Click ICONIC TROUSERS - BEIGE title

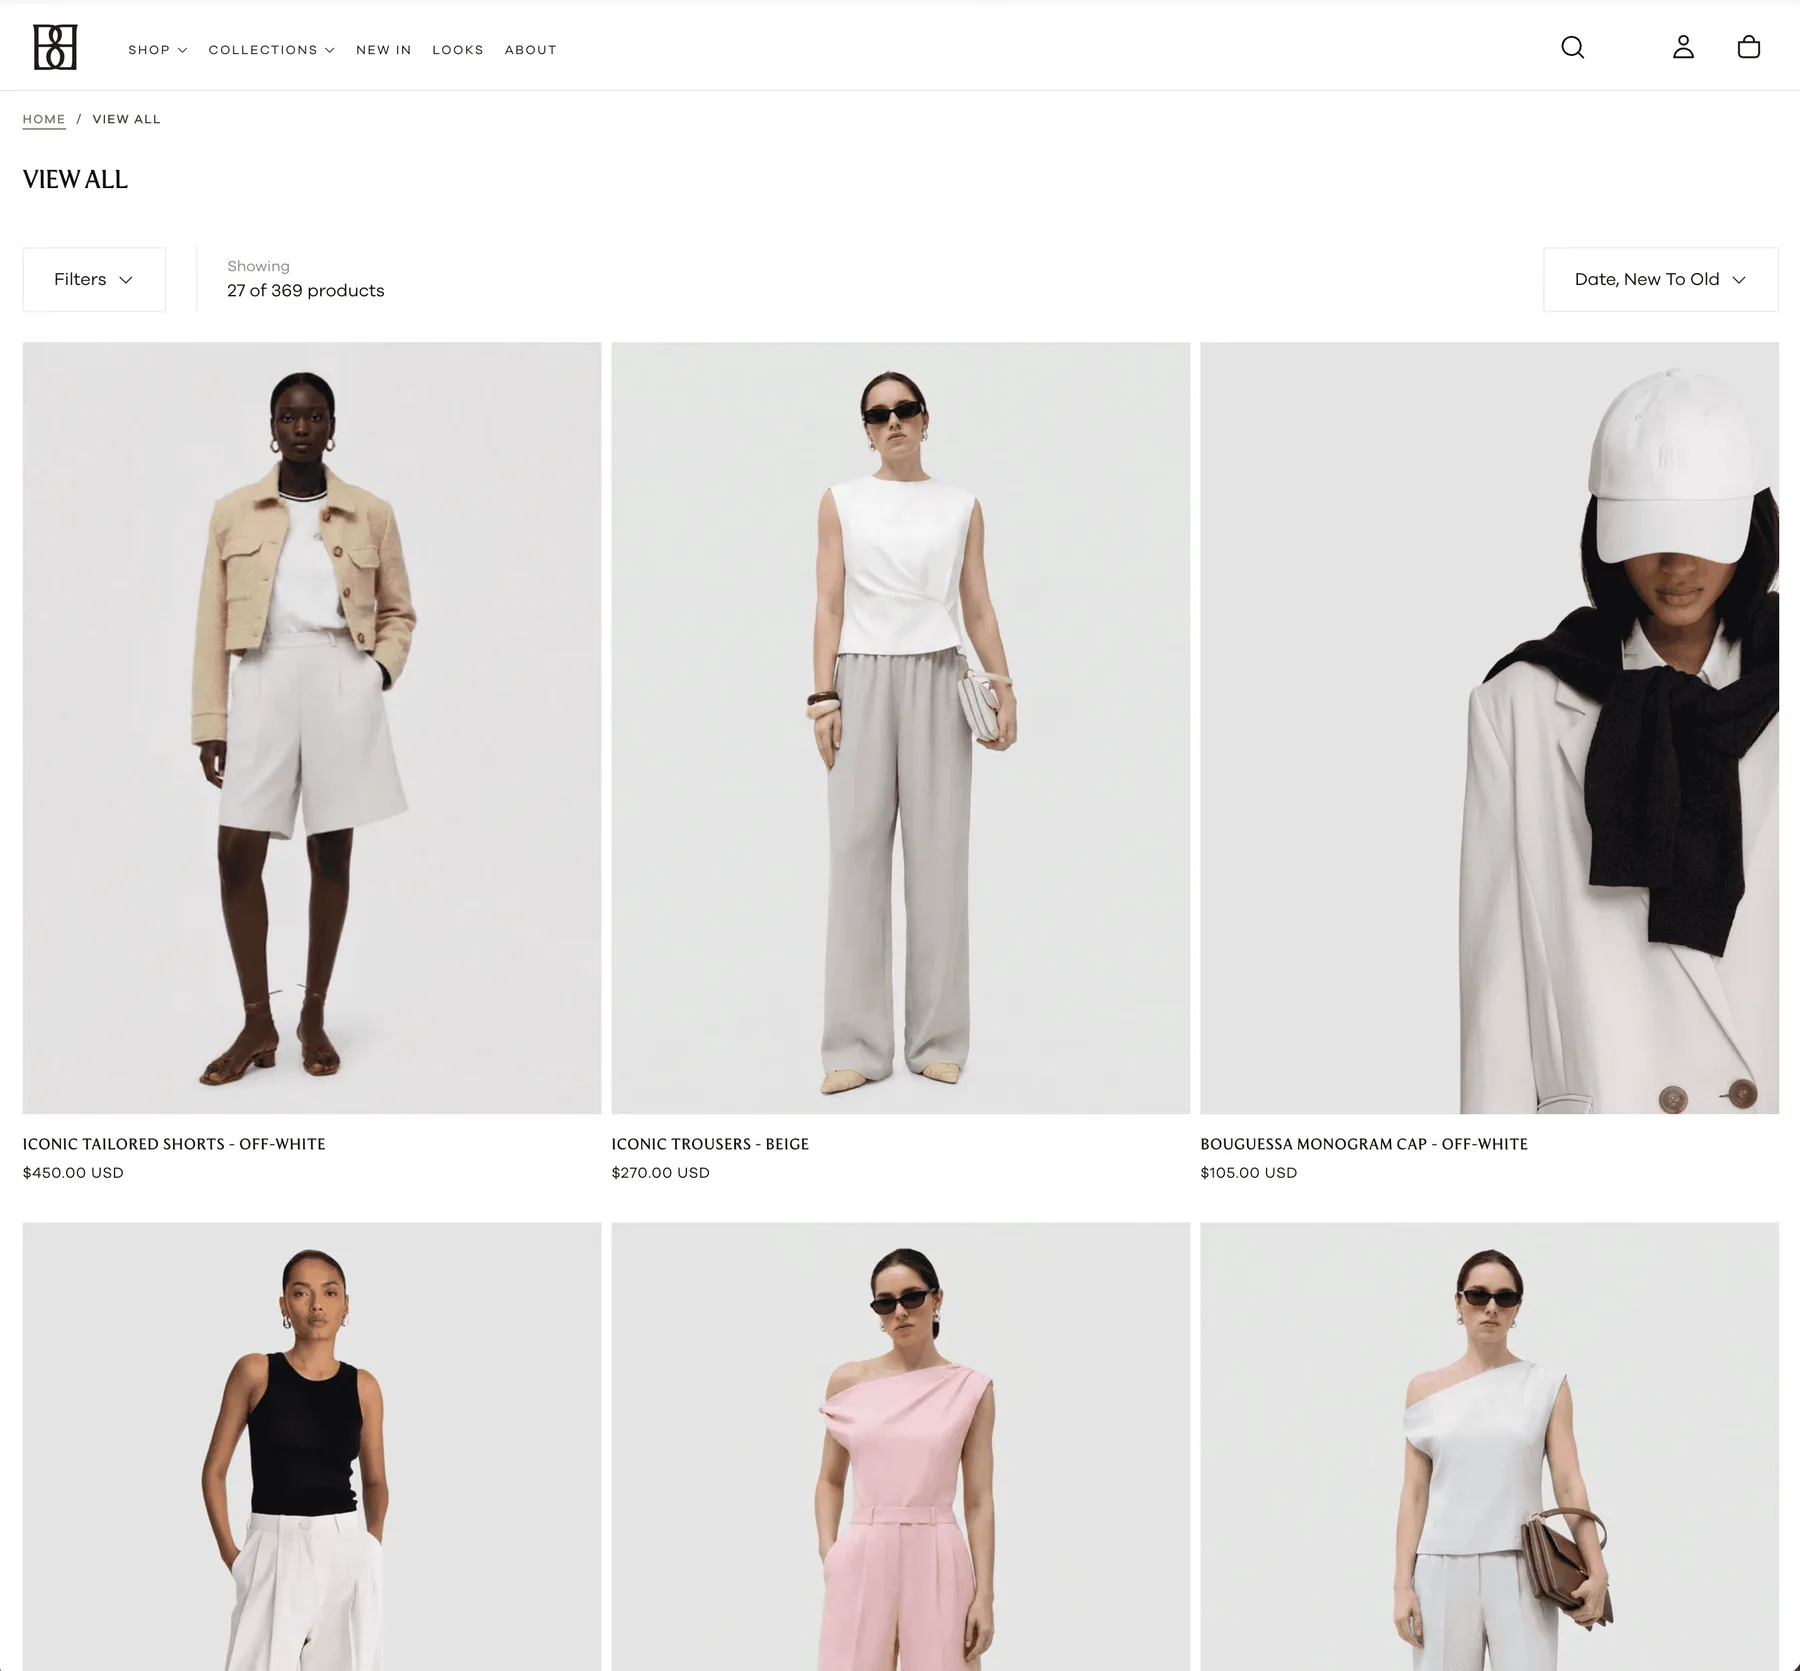point(710,1144)
